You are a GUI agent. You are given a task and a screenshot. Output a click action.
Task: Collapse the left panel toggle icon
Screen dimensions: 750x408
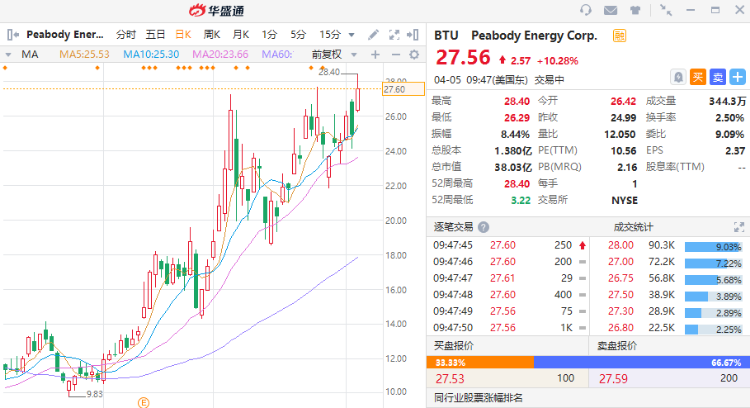point(13,34)
